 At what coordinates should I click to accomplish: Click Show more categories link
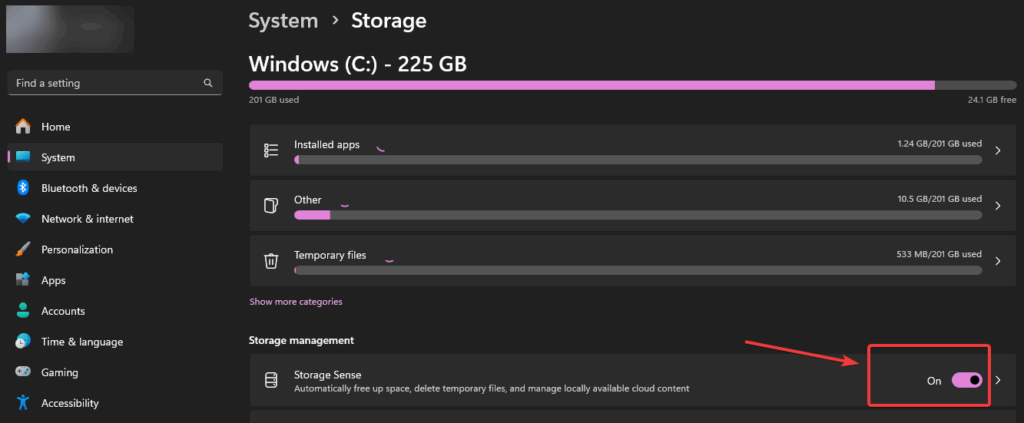296,302
